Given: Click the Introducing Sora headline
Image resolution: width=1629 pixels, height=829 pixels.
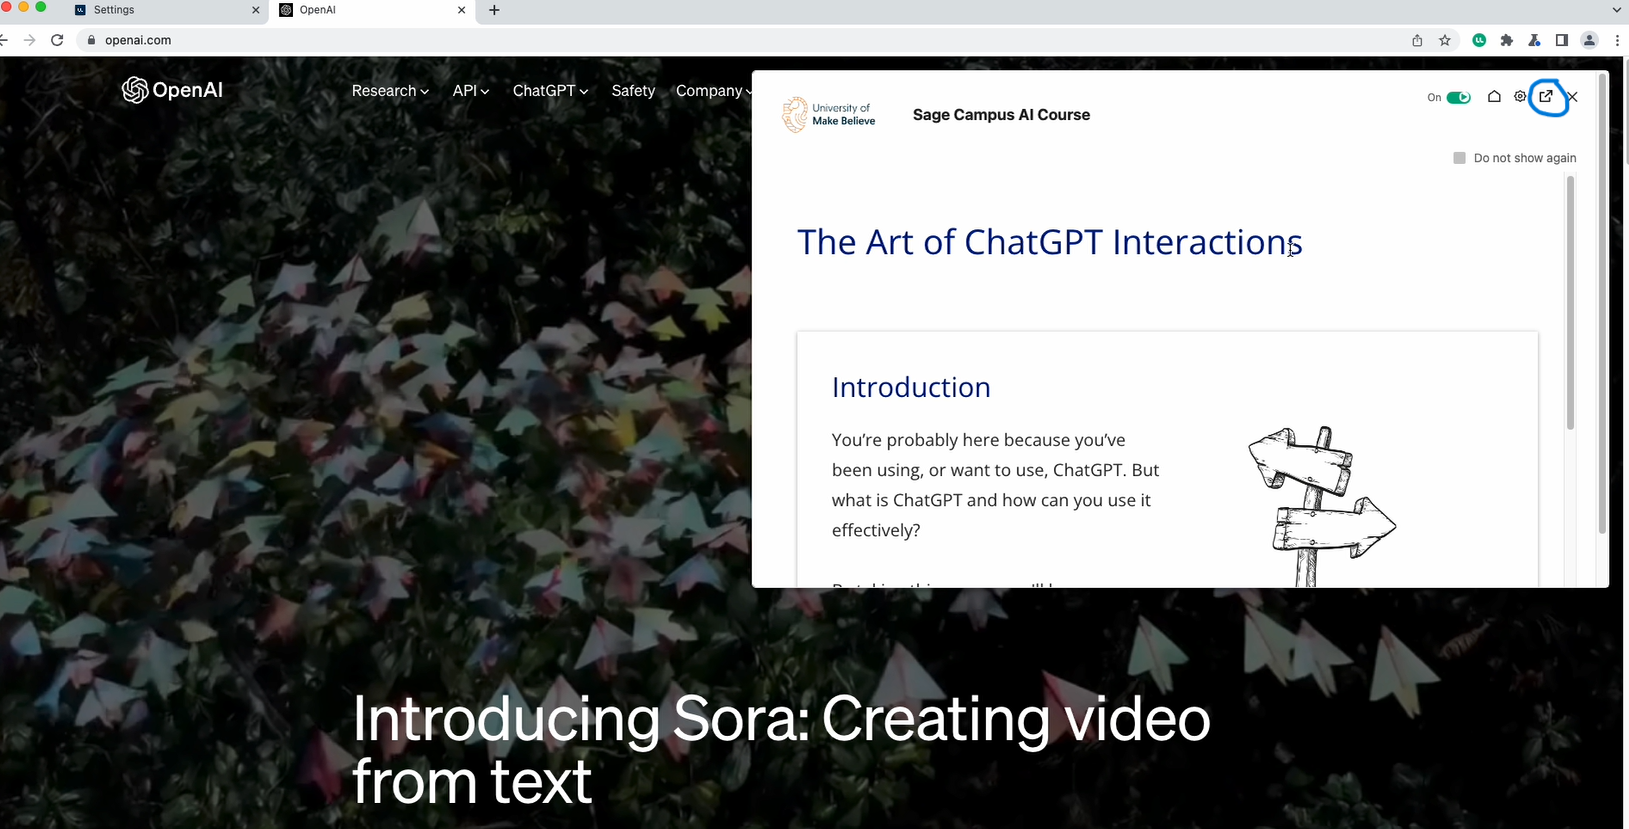Looking at the screenshot, I should [x=781, y=750].
